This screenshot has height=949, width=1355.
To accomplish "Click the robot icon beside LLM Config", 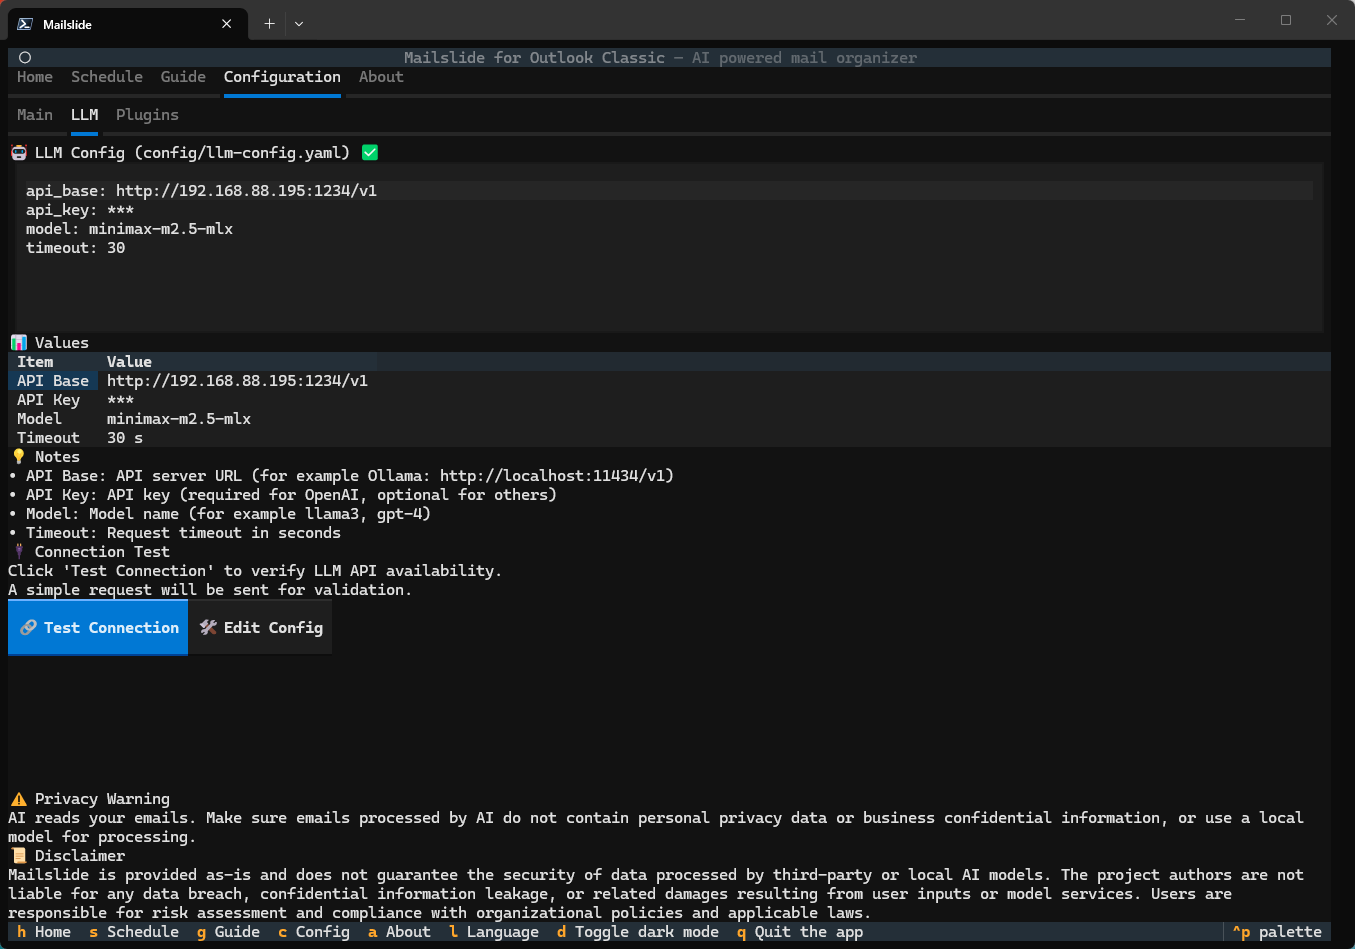I will click(19, 153).
